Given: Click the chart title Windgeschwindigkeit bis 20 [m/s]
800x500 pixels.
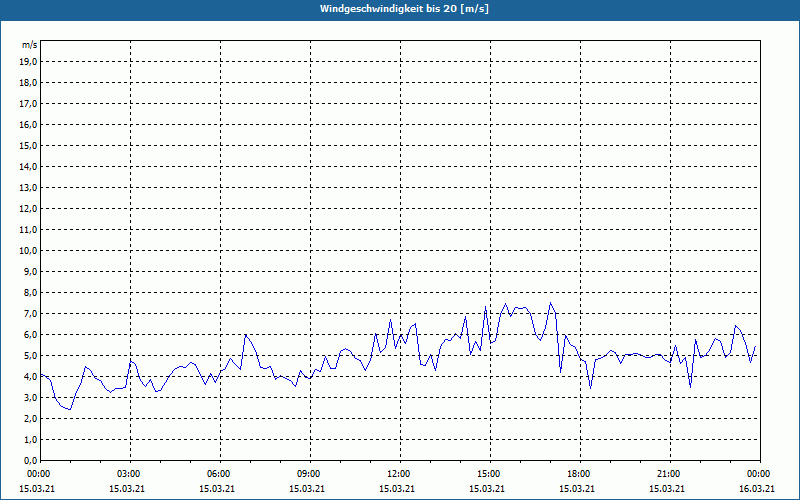Looking at the screenshot, I should (x=404, y=9).
